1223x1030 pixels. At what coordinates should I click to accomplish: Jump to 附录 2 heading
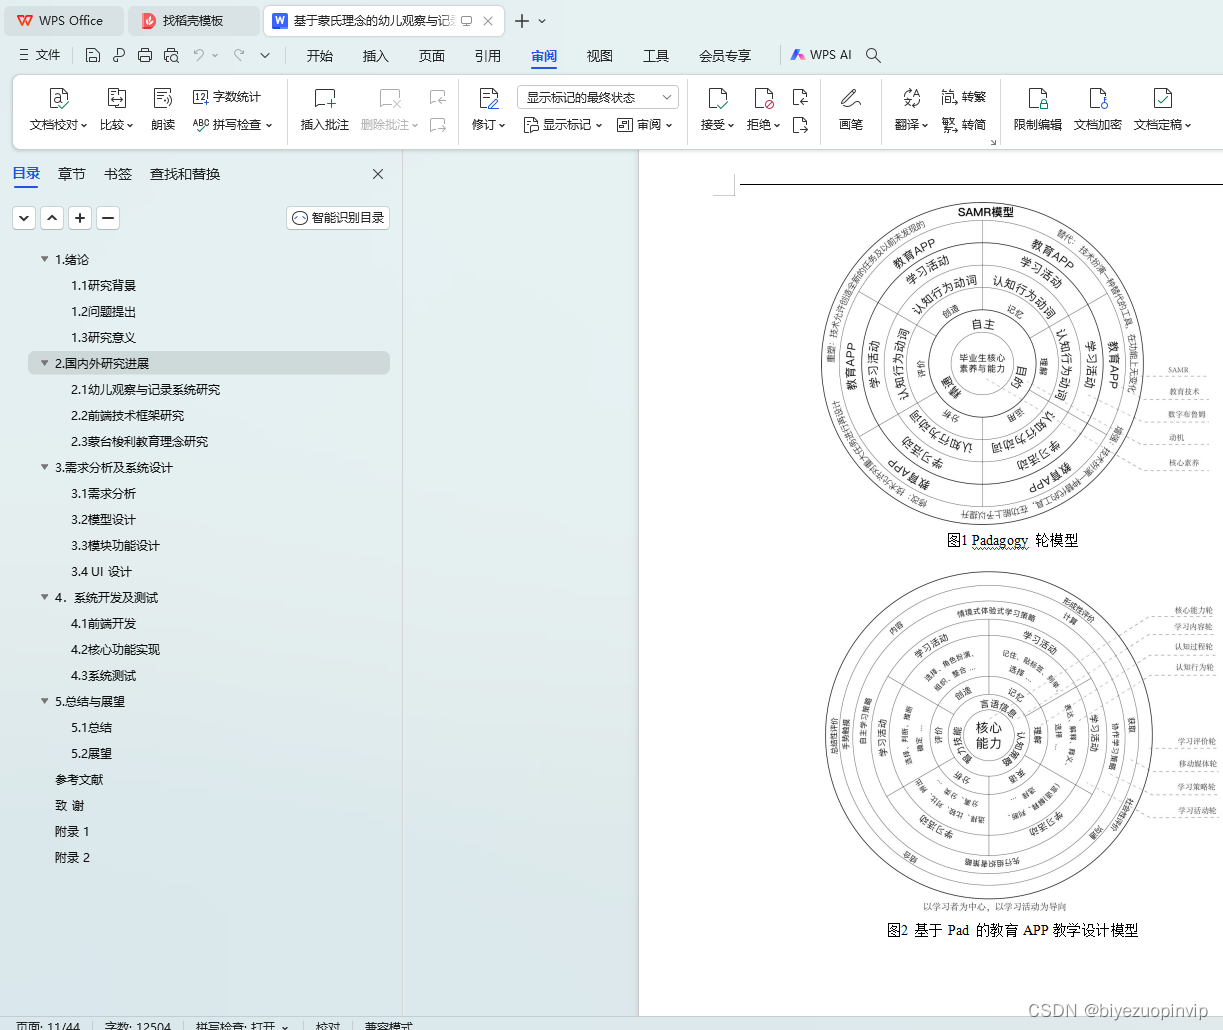tap(72, 857)
